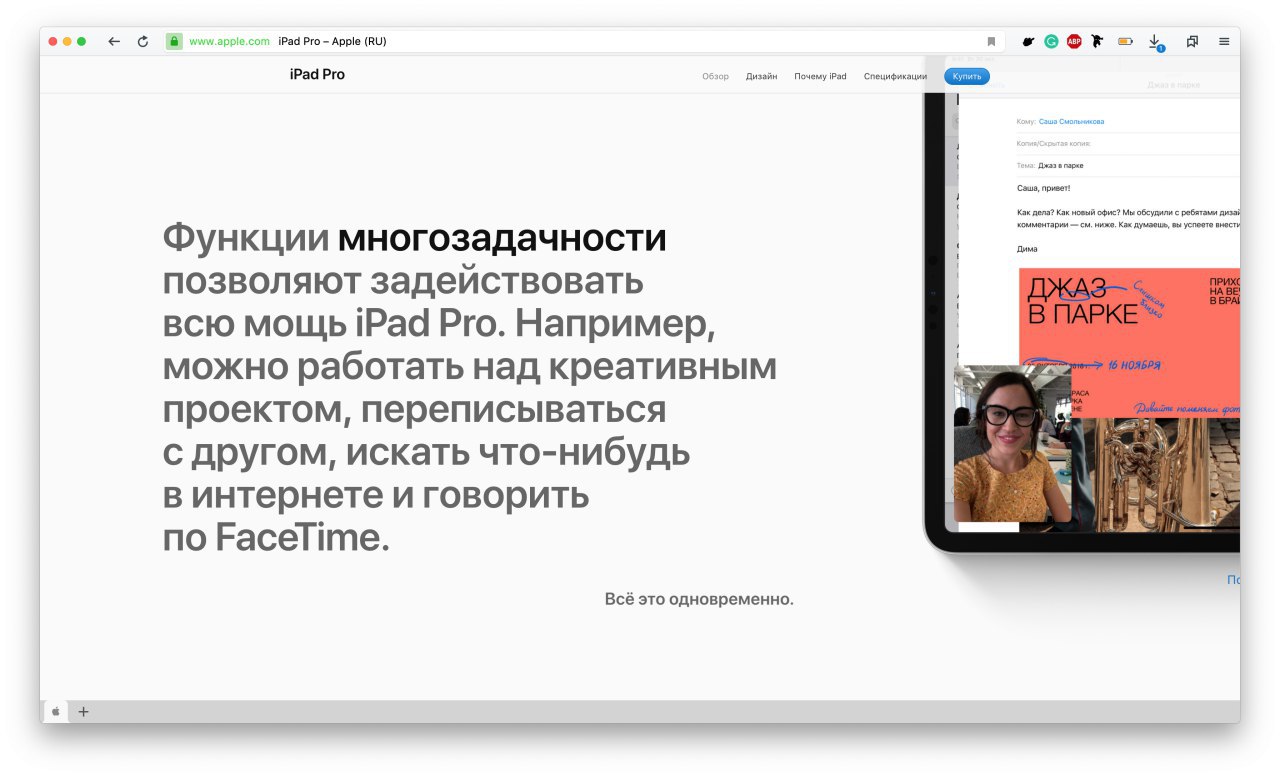
Task: Click the brass instrument photo
Action: pyautogui.click(x=1155, y=474)
